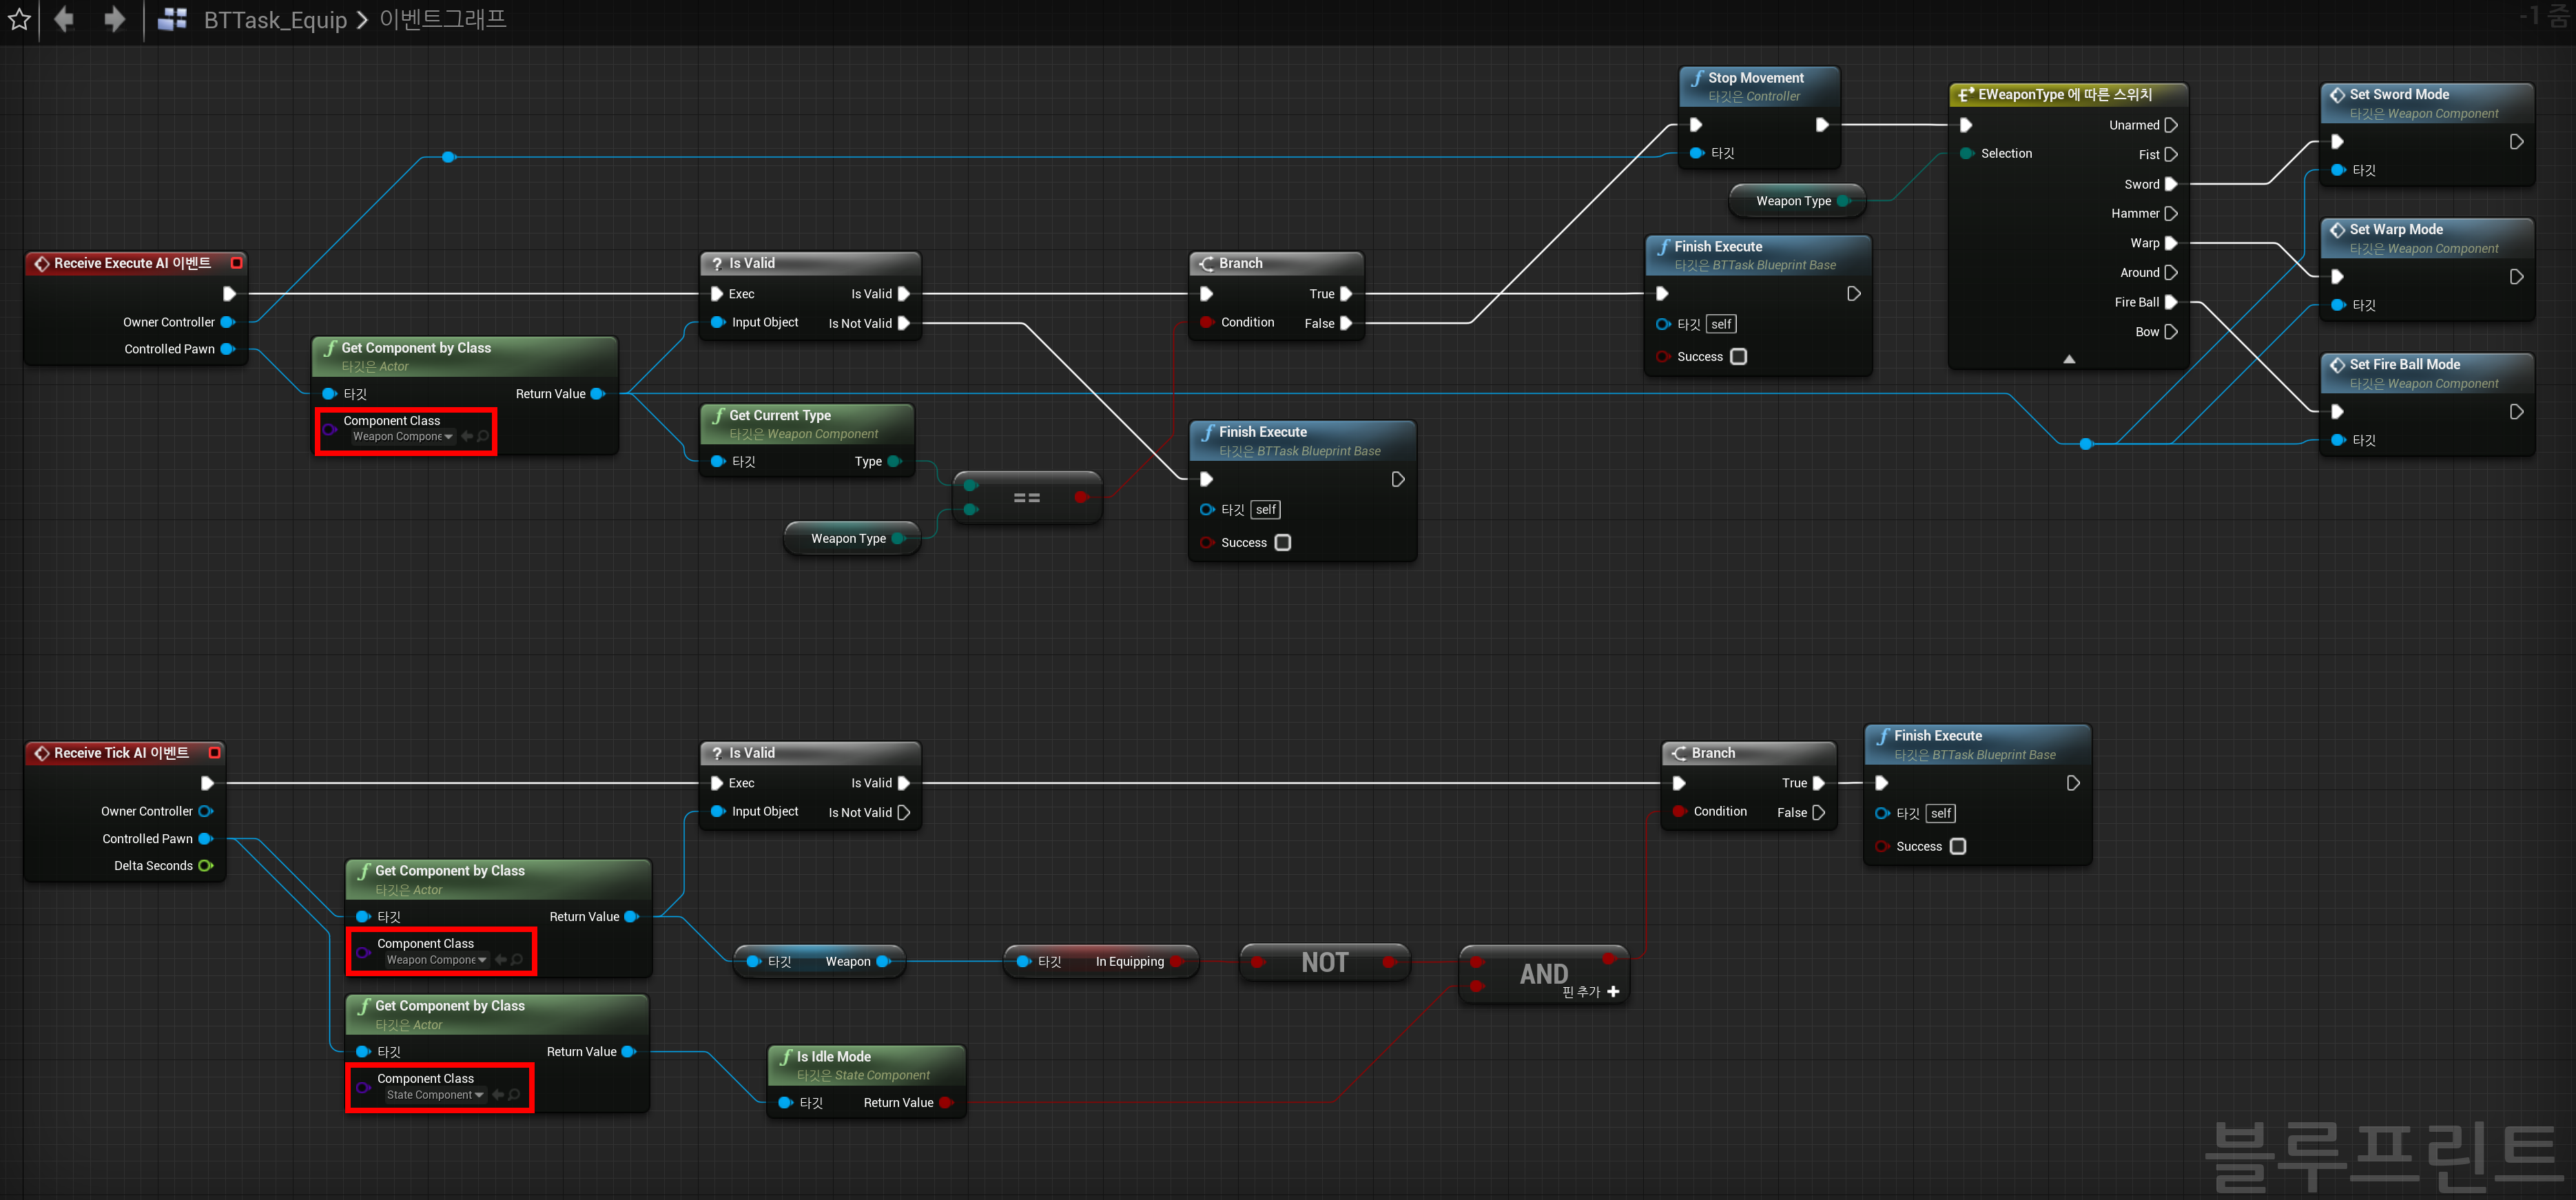Click the magnifier icon beside State Component
The image size is (2576, 1200).
[x=514, y=1095]
